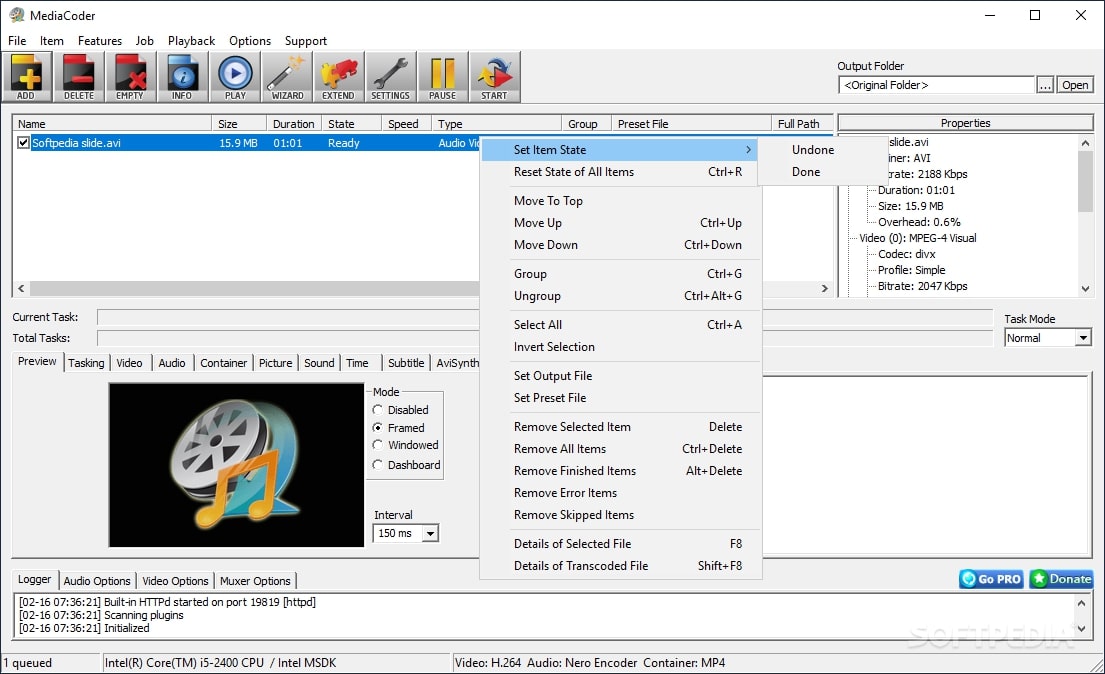The width and height of the screenshot is (1105, 674).
Task: Click the browse (...) output folder button
Action: point(1045,85)
